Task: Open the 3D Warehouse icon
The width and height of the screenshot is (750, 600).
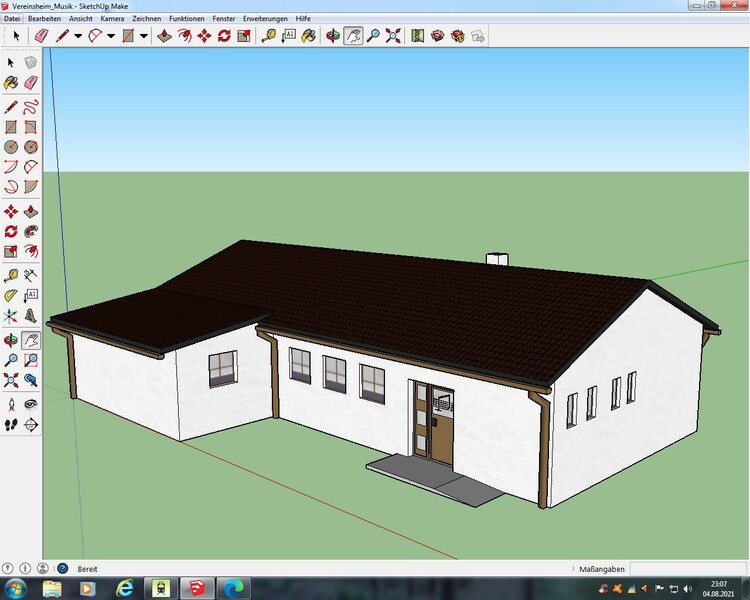Action: 438,36
